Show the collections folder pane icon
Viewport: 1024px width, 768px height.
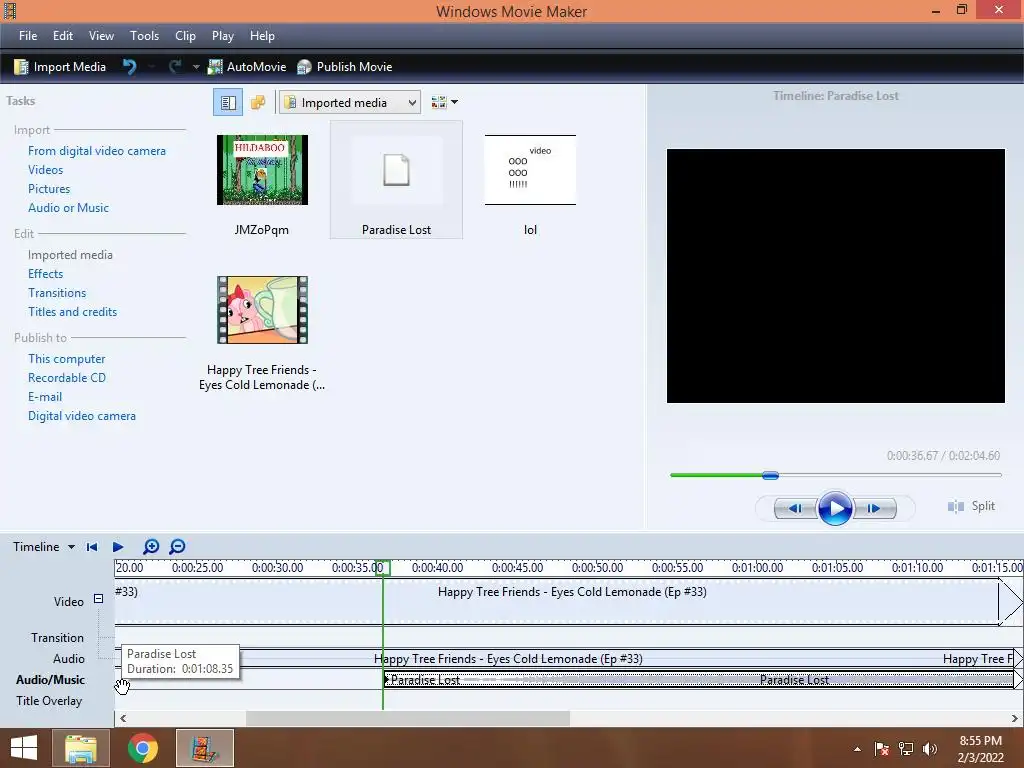point(258,103)
